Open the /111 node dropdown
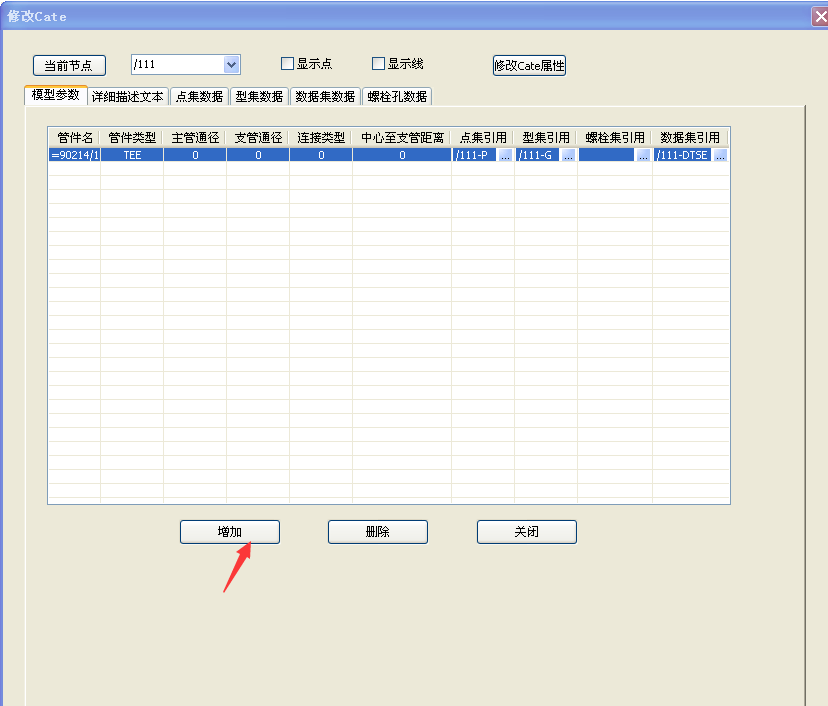The image size is (828, 706). 232,65
